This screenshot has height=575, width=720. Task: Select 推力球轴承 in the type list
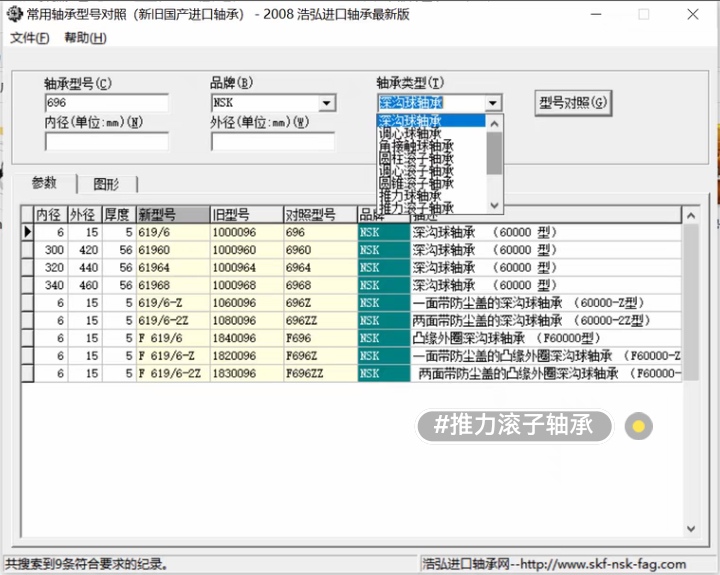[431, 196]
